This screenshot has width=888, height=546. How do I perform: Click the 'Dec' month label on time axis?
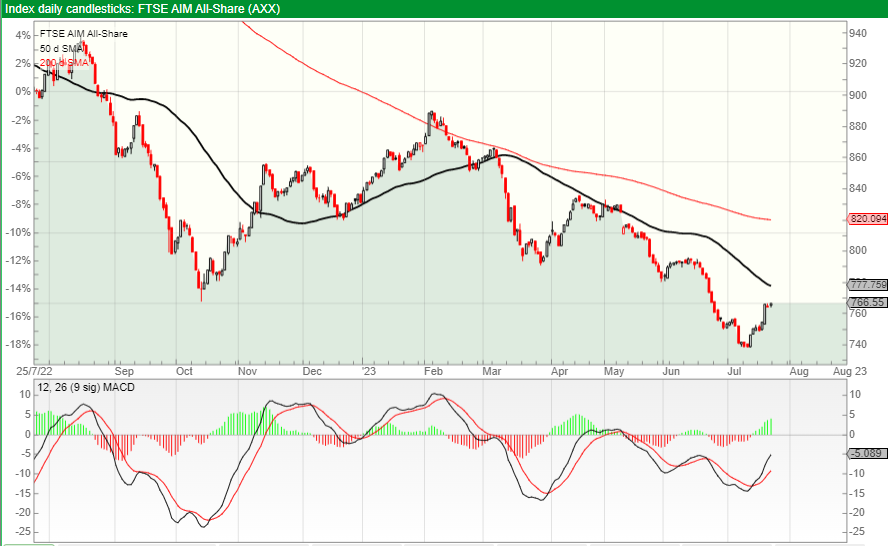pyautogui.click(x=312, y=371)
